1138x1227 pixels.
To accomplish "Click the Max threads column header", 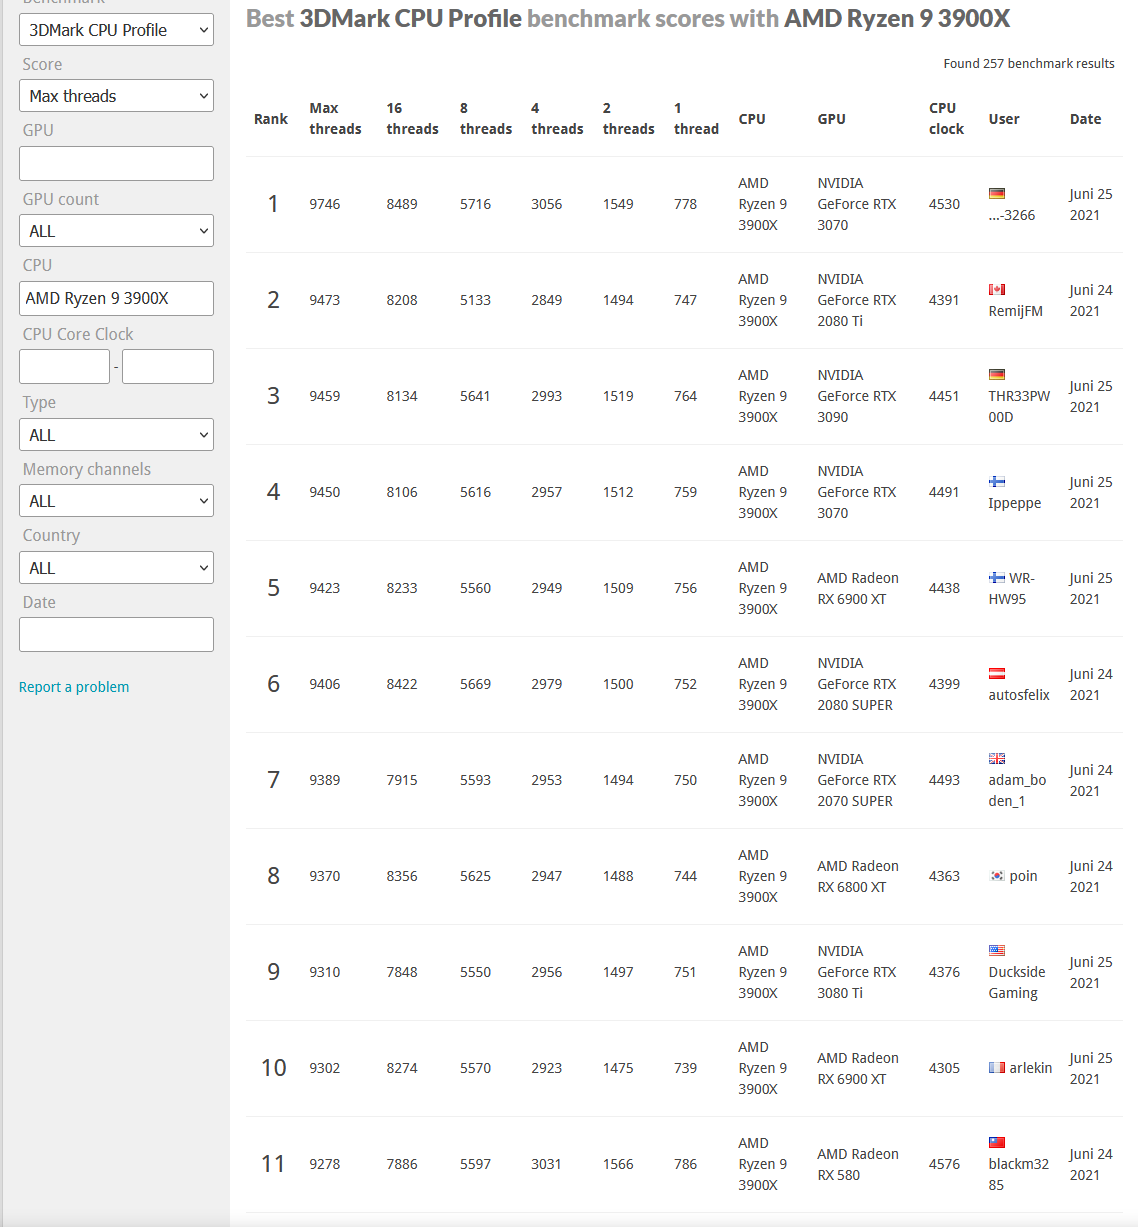I will 335,118.
